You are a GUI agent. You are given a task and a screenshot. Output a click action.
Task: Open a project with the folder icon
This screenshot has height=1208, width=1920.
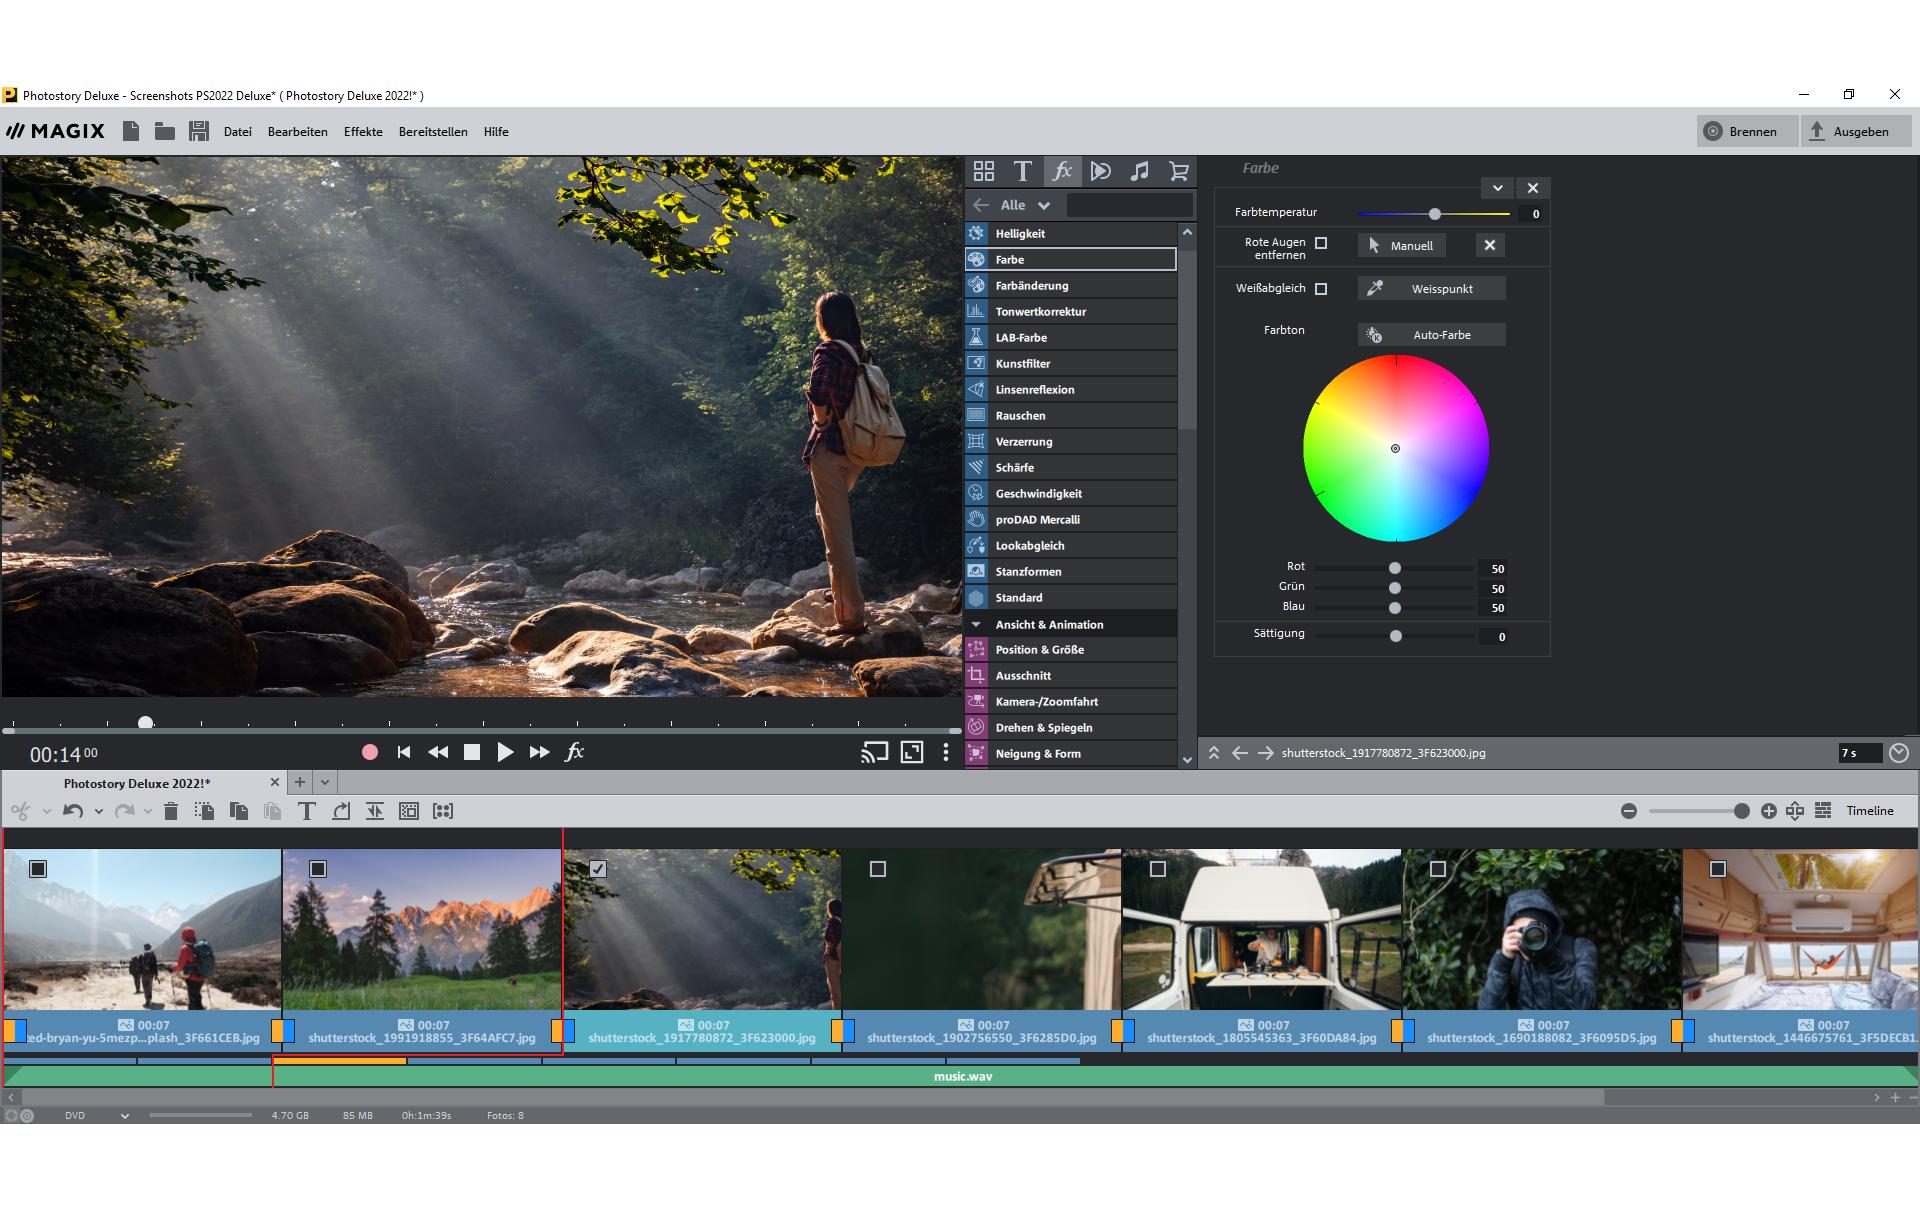[165, 131]
